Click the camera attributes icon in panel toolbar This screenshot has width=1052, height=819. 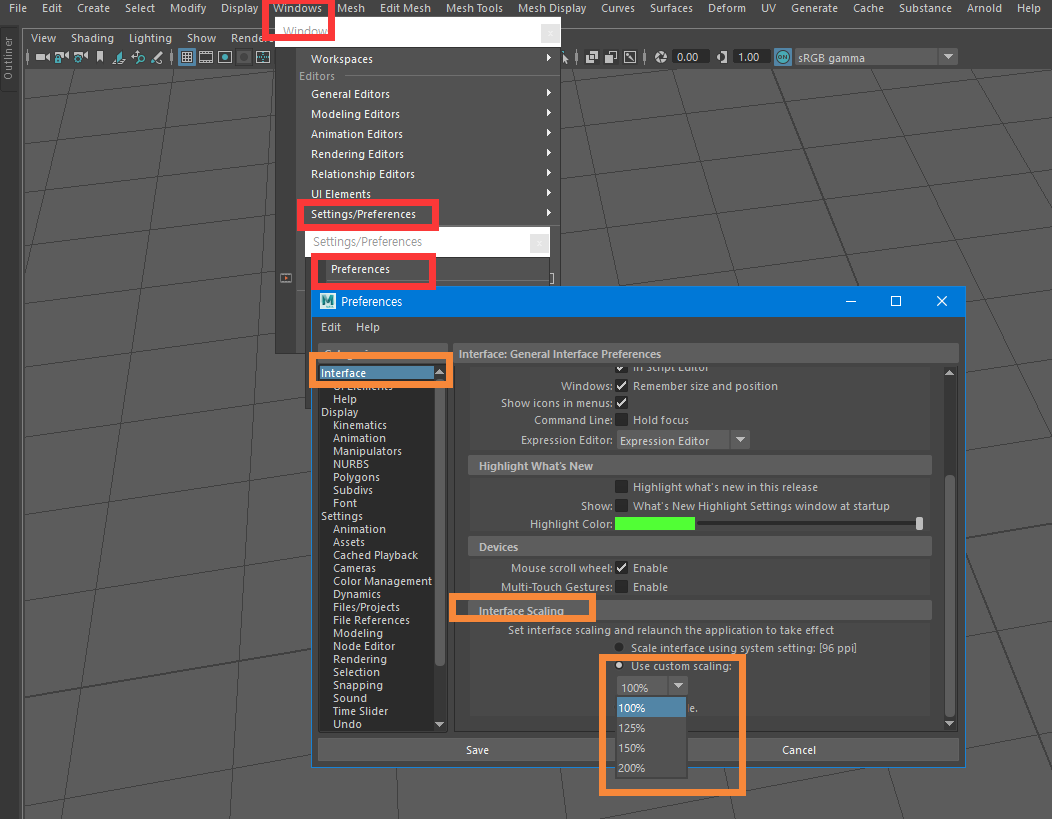coord(79,57)
